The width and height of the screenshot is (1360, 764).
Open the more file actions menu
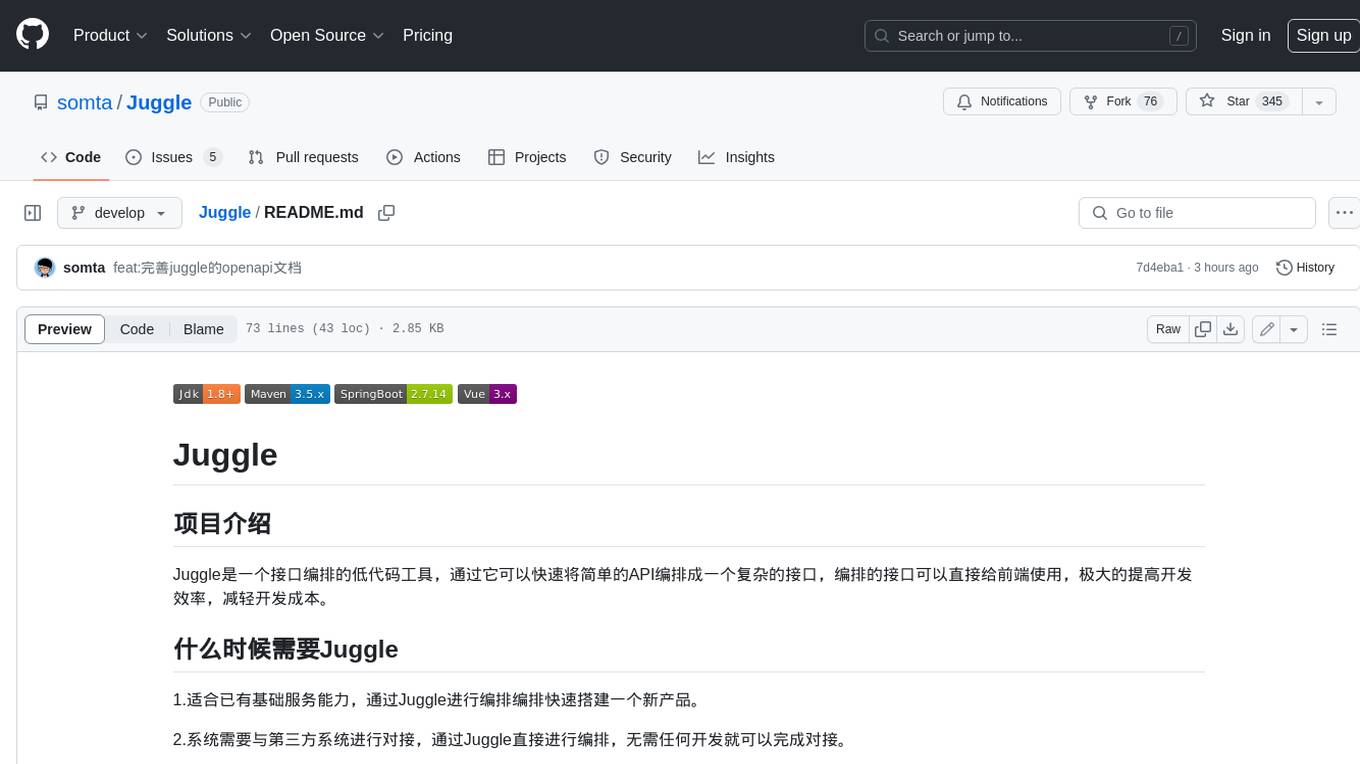(x=1344, y=213)
